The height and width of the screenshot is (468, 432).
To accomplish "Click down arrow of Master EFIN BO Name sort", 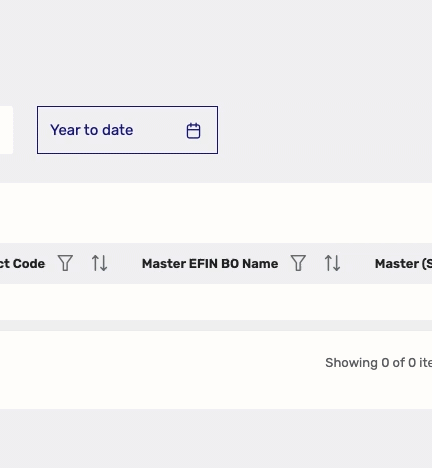I will pyautogui.click(x=337, y=263).
